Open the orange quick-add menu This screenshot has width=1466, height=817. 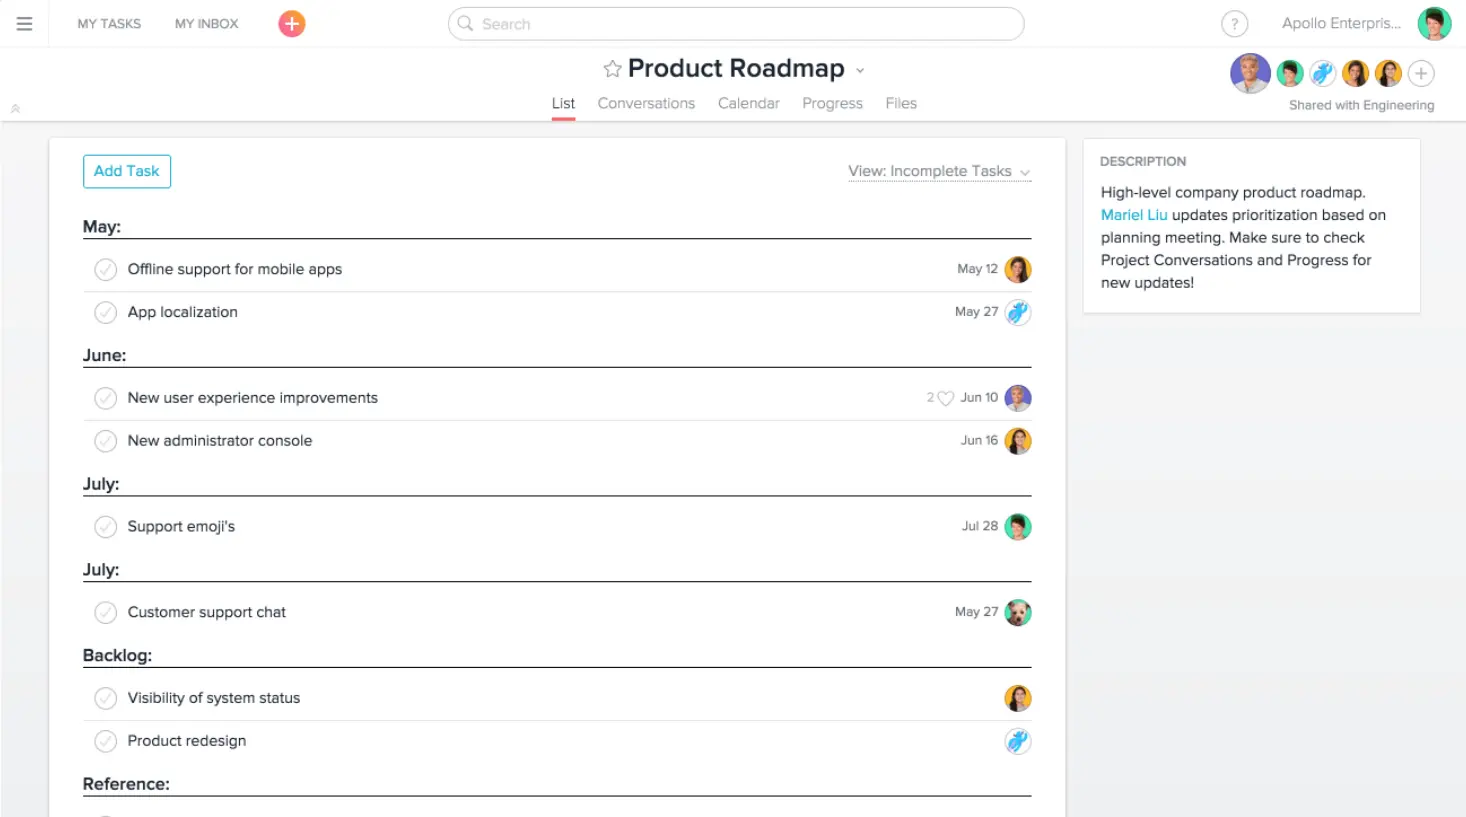point(290,23)
